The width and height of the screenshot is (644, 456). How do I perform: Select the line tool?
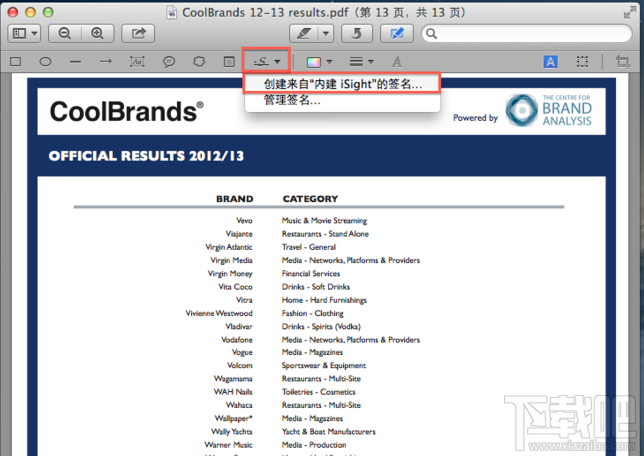click(x=76, y=62)
